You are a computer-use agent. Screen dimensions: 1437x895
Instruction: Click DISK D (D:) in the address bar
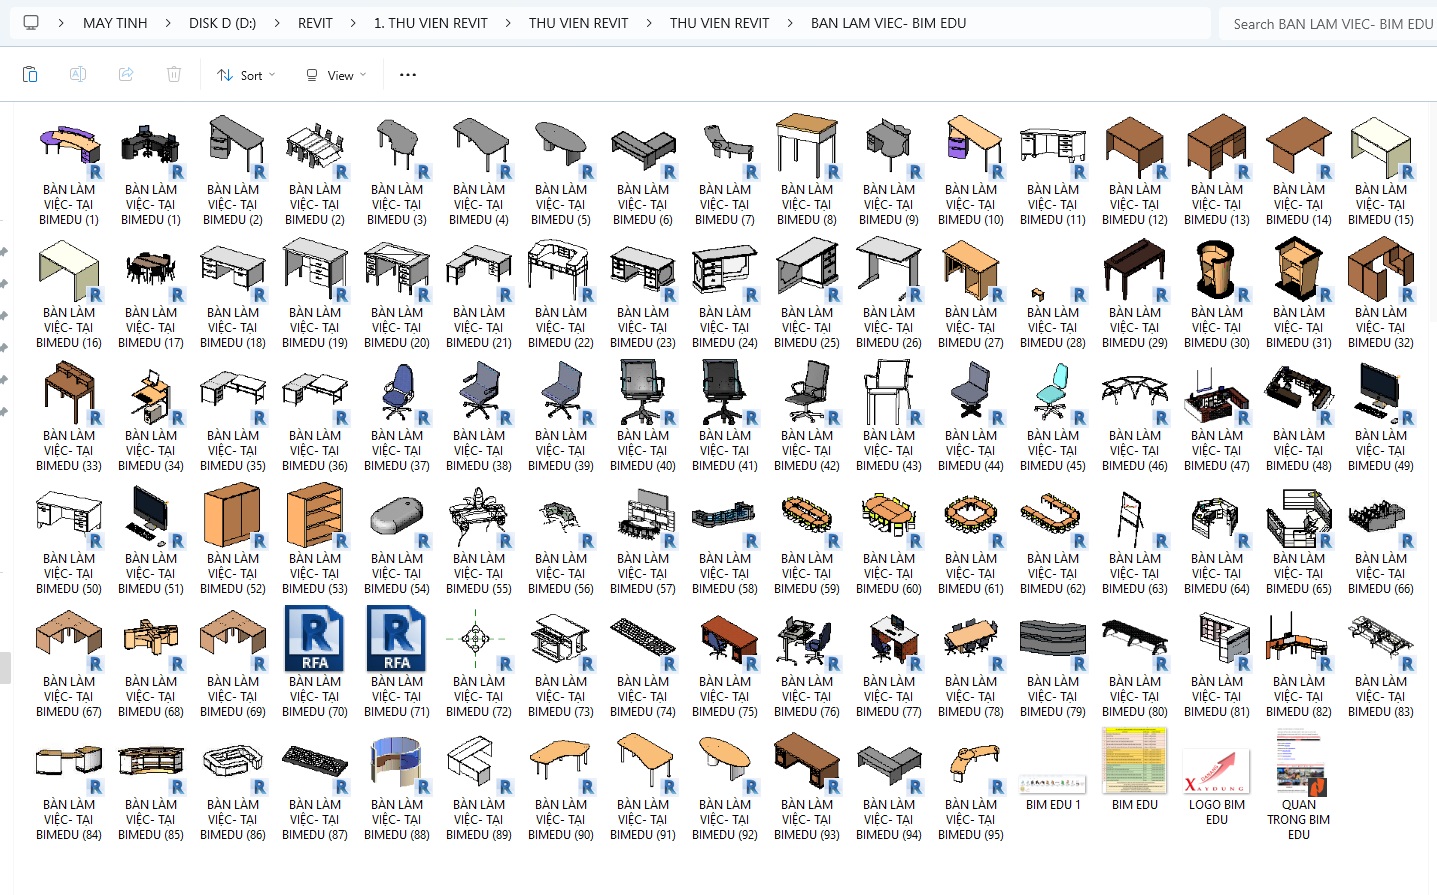[x=222, y=23]
